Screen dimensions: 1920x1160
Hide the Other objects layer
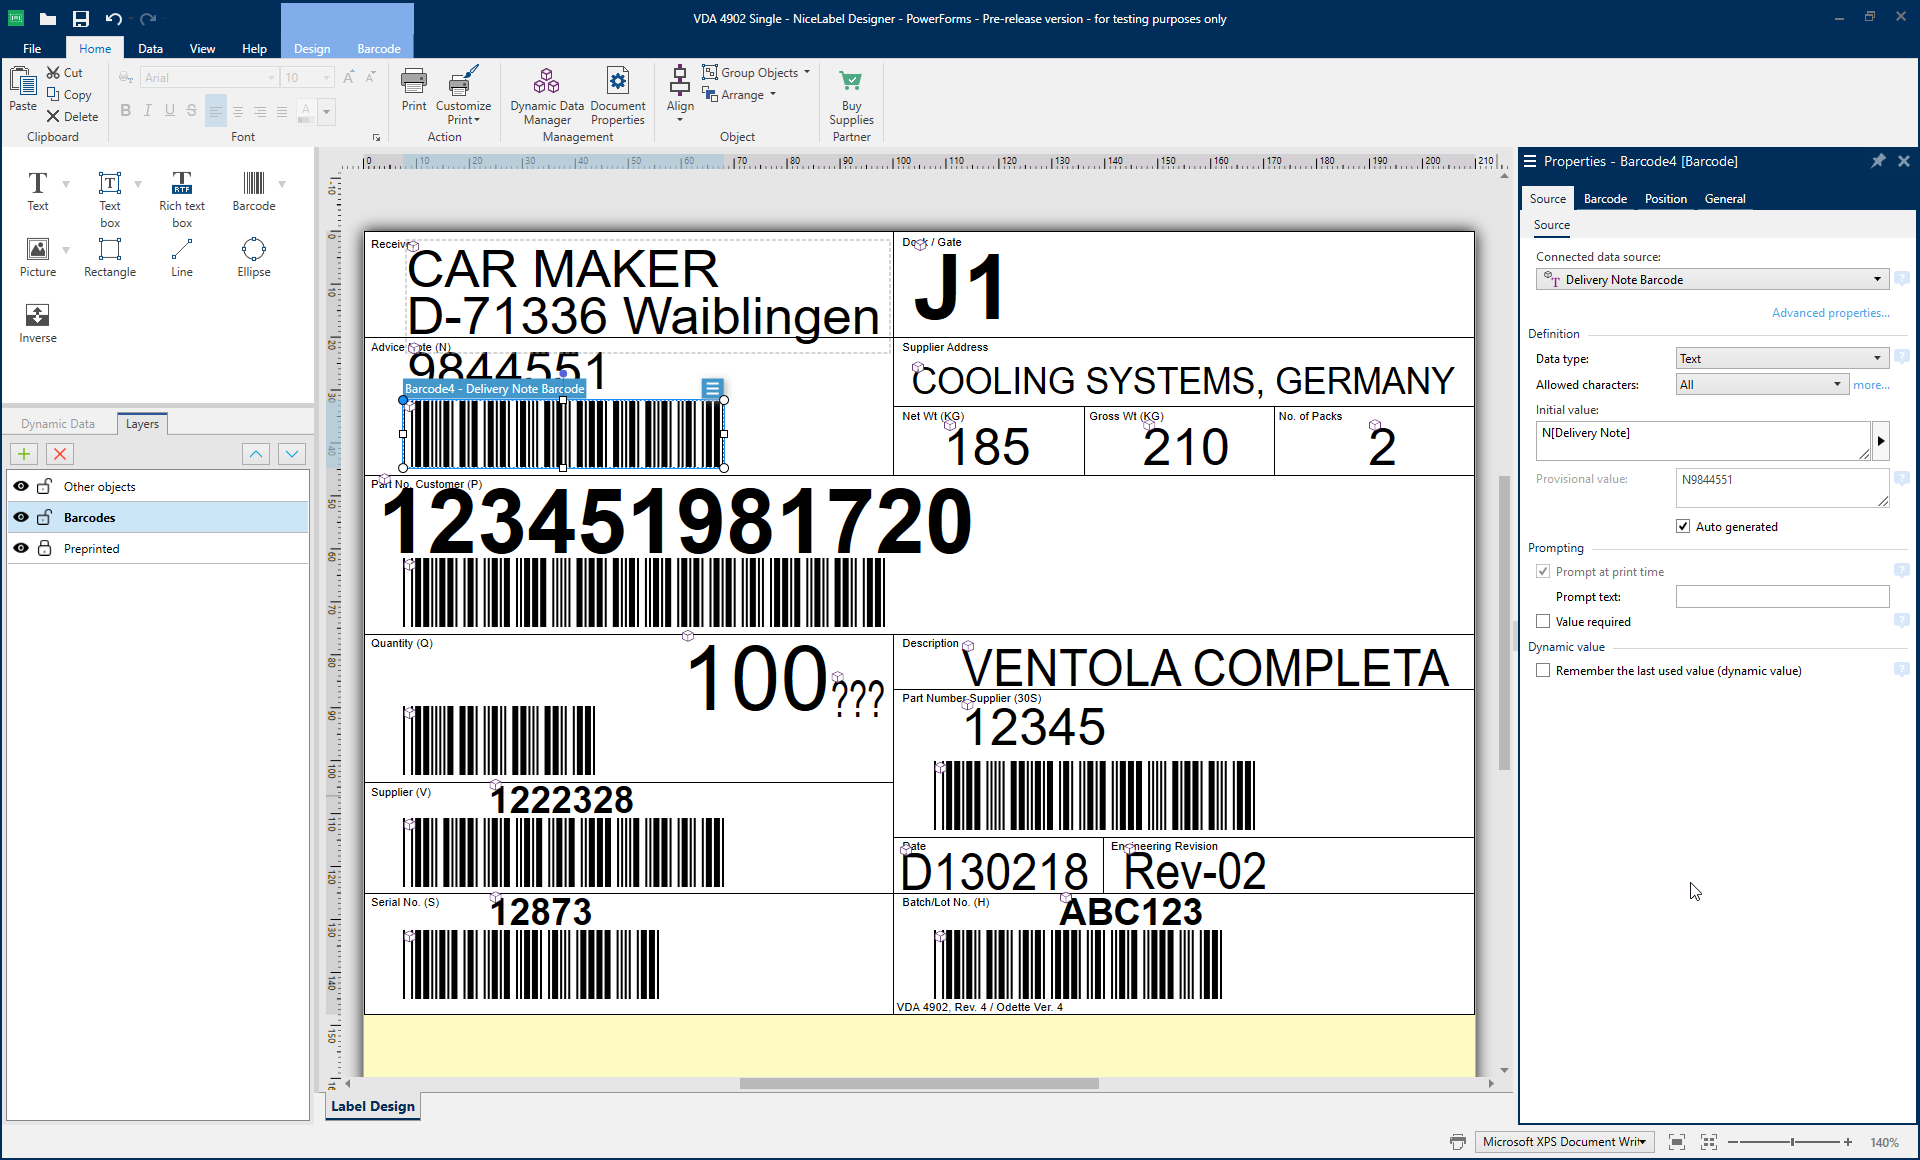[x=21, y=486]
